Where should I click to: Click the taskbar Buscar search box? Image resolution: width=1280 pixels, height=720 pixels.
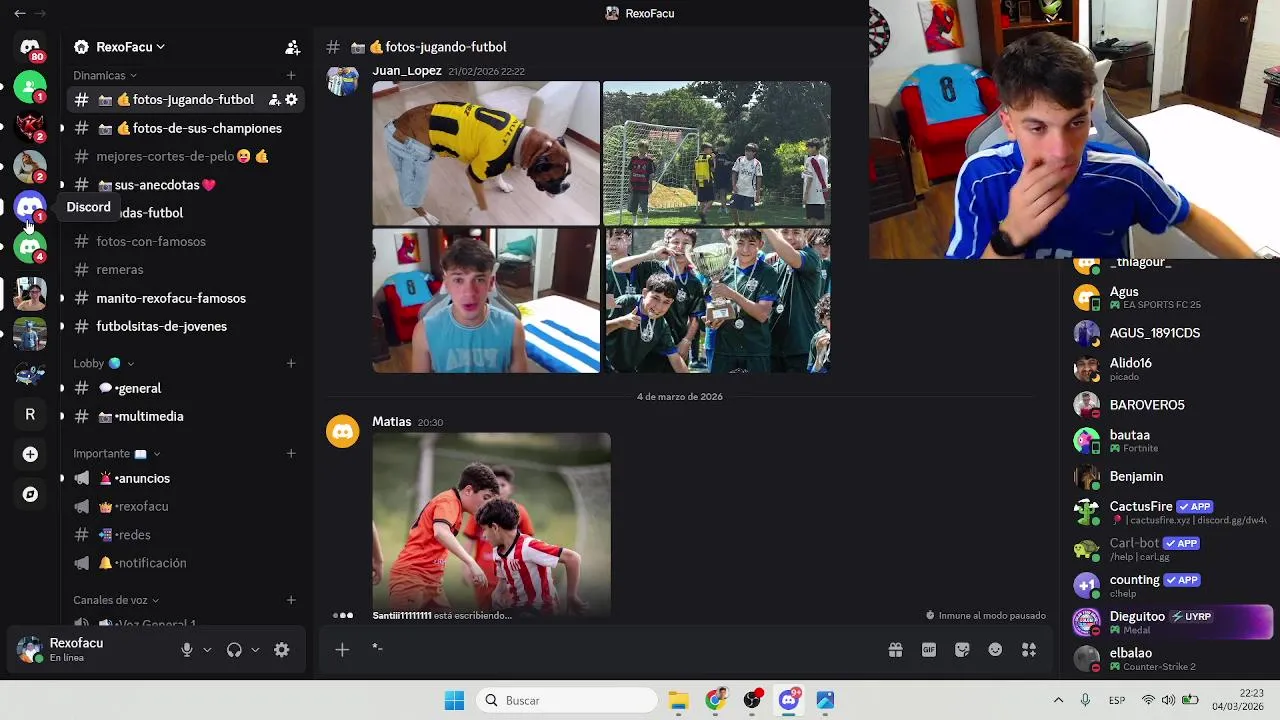565,700
